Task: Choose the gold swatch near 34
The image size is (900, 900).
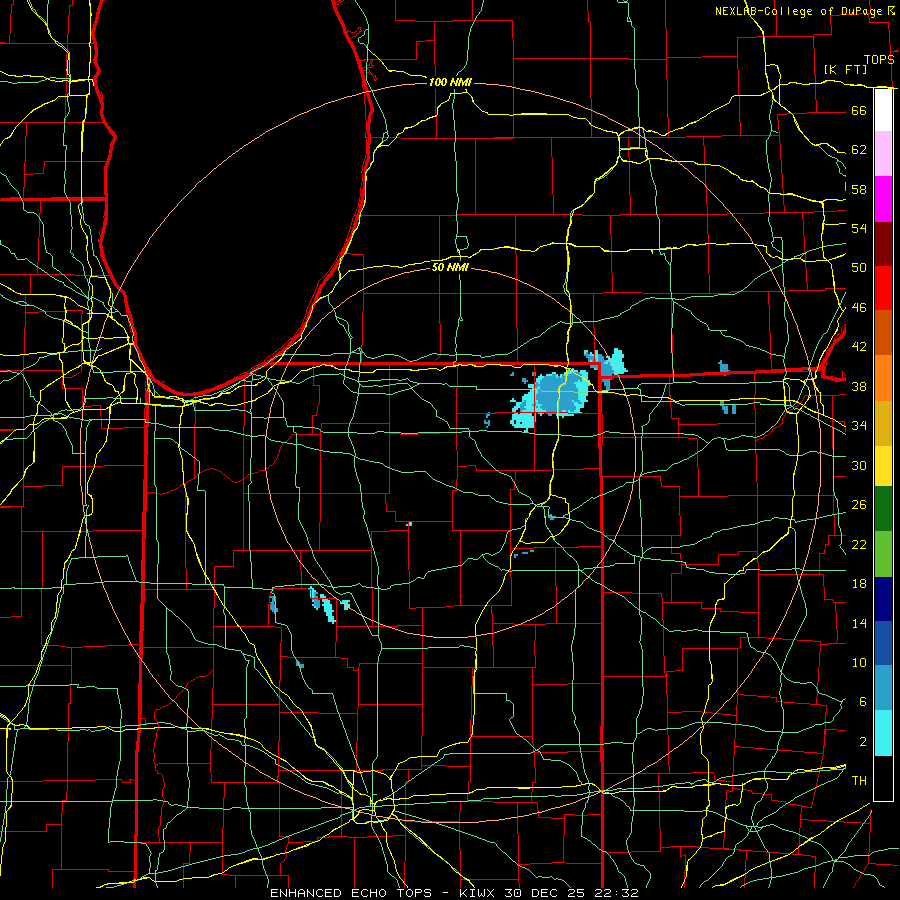Action: tap(883, 423)
